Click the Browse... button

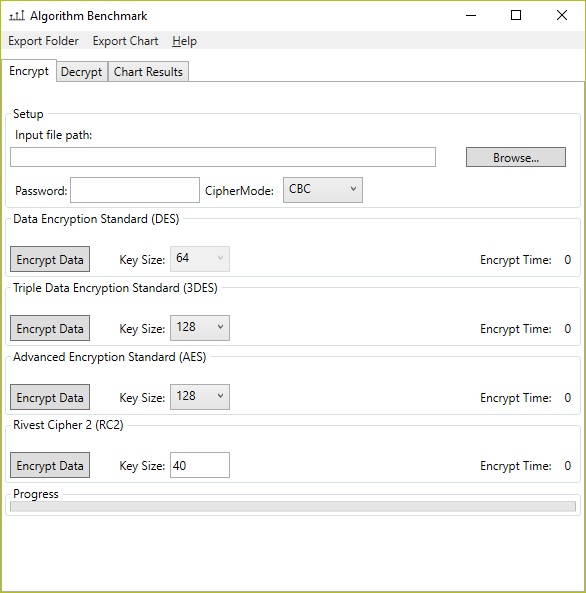click(516, 157)
